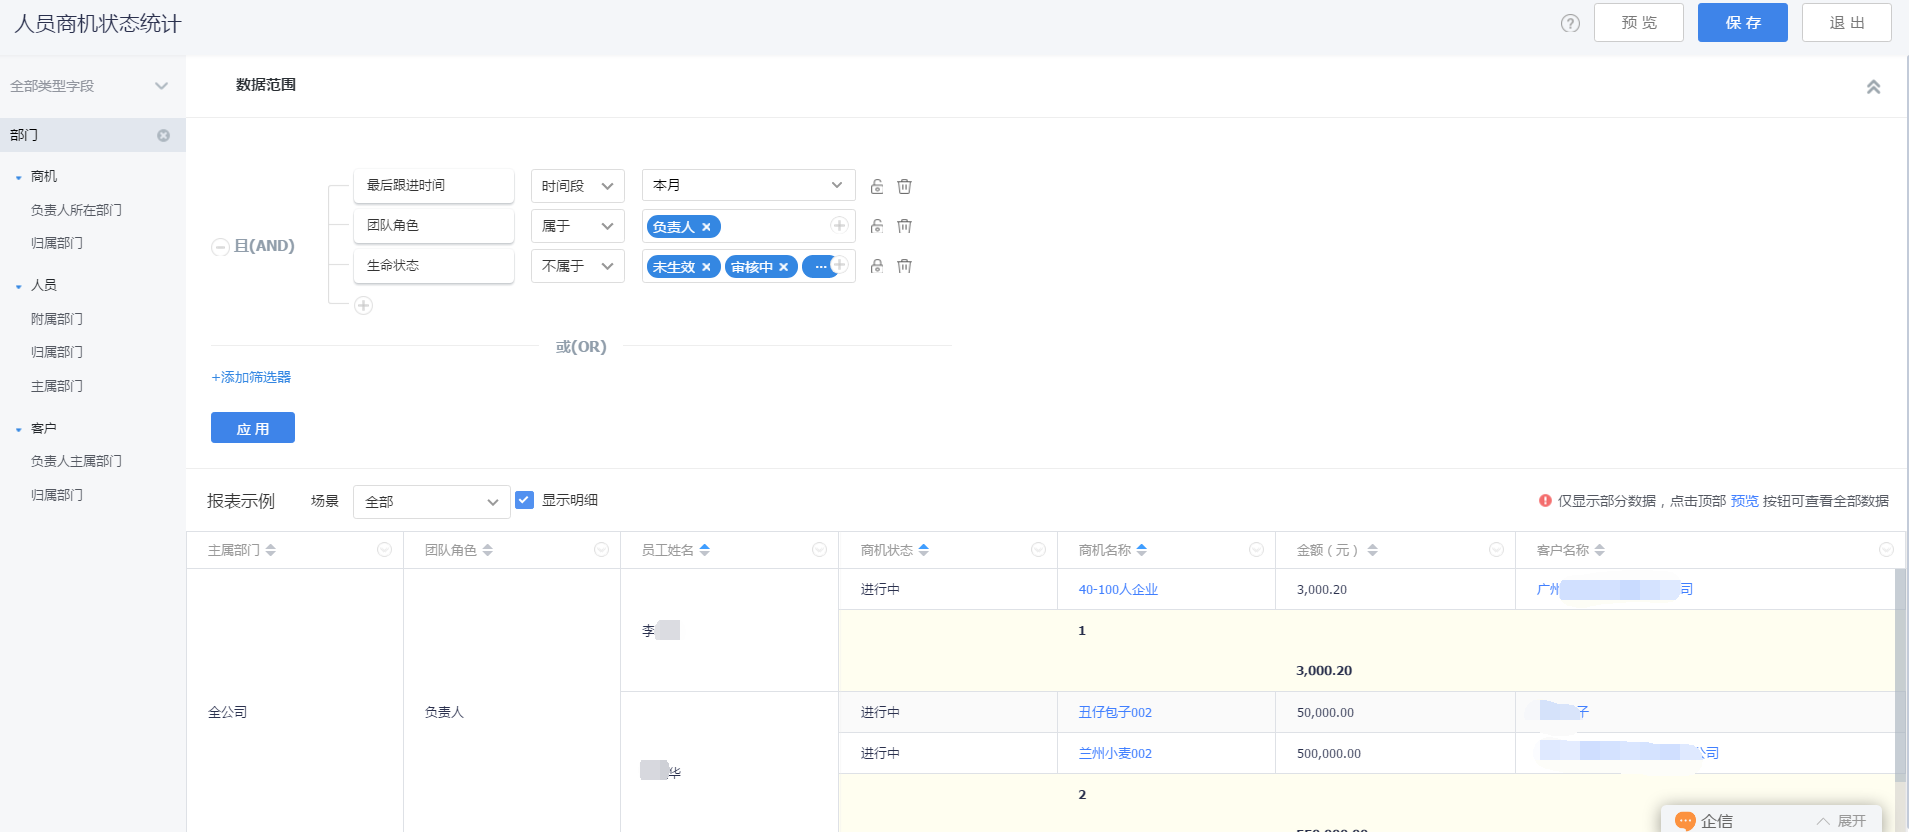Image resolution: width=1909 pixels, height=832 pixels.
Task: Select 主属部门 field under 人员
Action: 57,386
